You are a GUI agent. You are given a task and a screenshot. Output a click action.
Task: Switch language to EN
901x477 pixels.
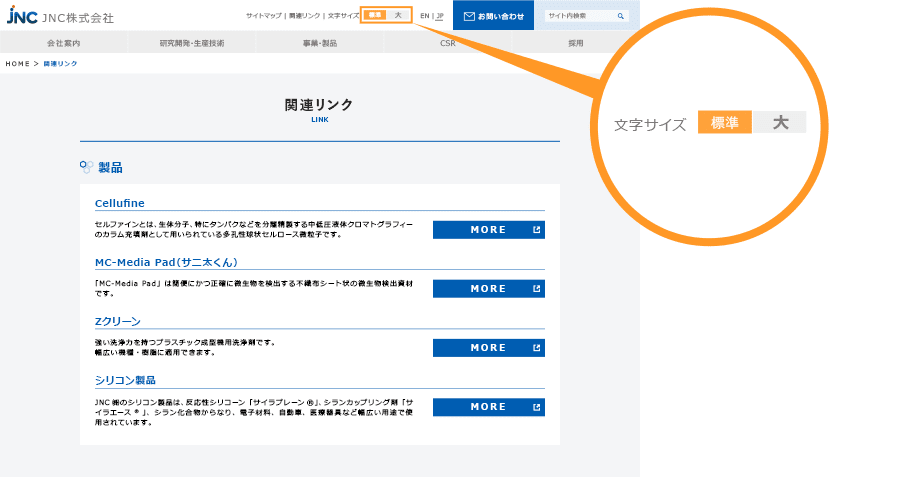(x=425, y=16)
